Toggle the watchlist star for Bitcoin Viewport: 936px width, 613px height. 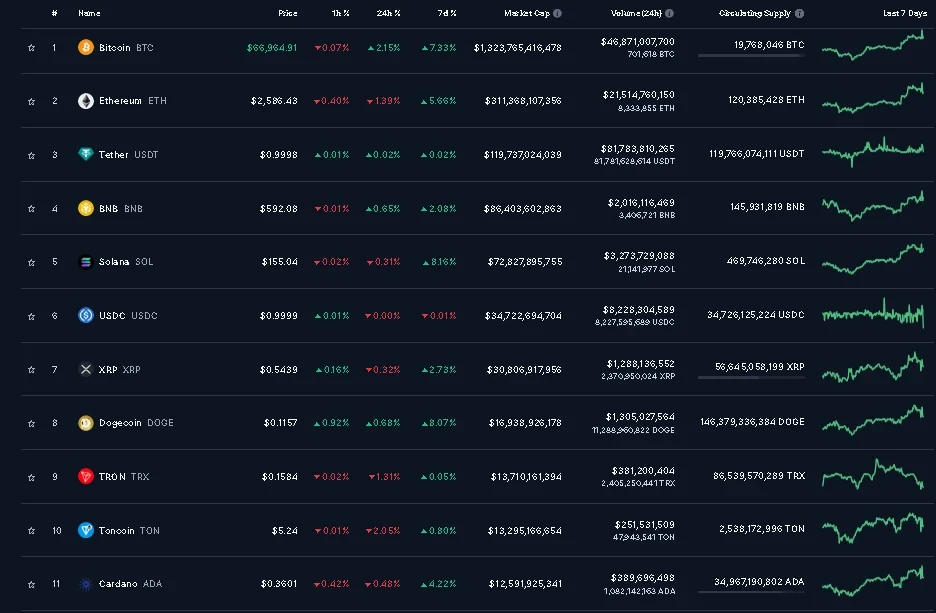(x=31, y=48)
